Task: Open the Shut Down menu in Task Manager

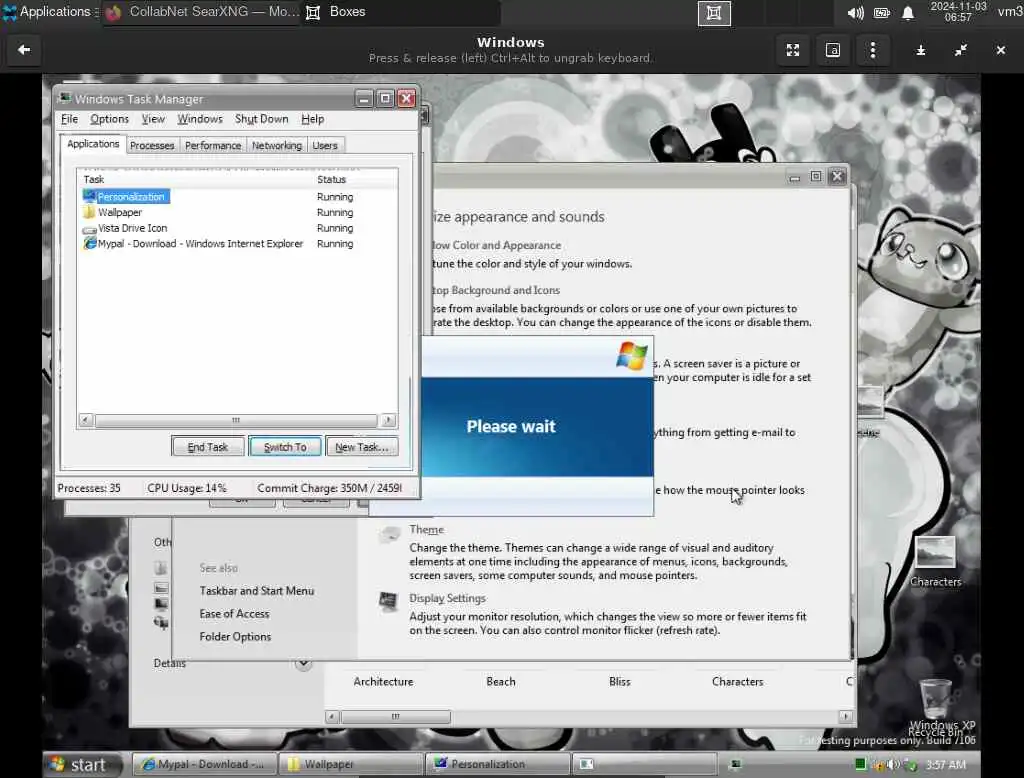Action: (x=261, y=119)
